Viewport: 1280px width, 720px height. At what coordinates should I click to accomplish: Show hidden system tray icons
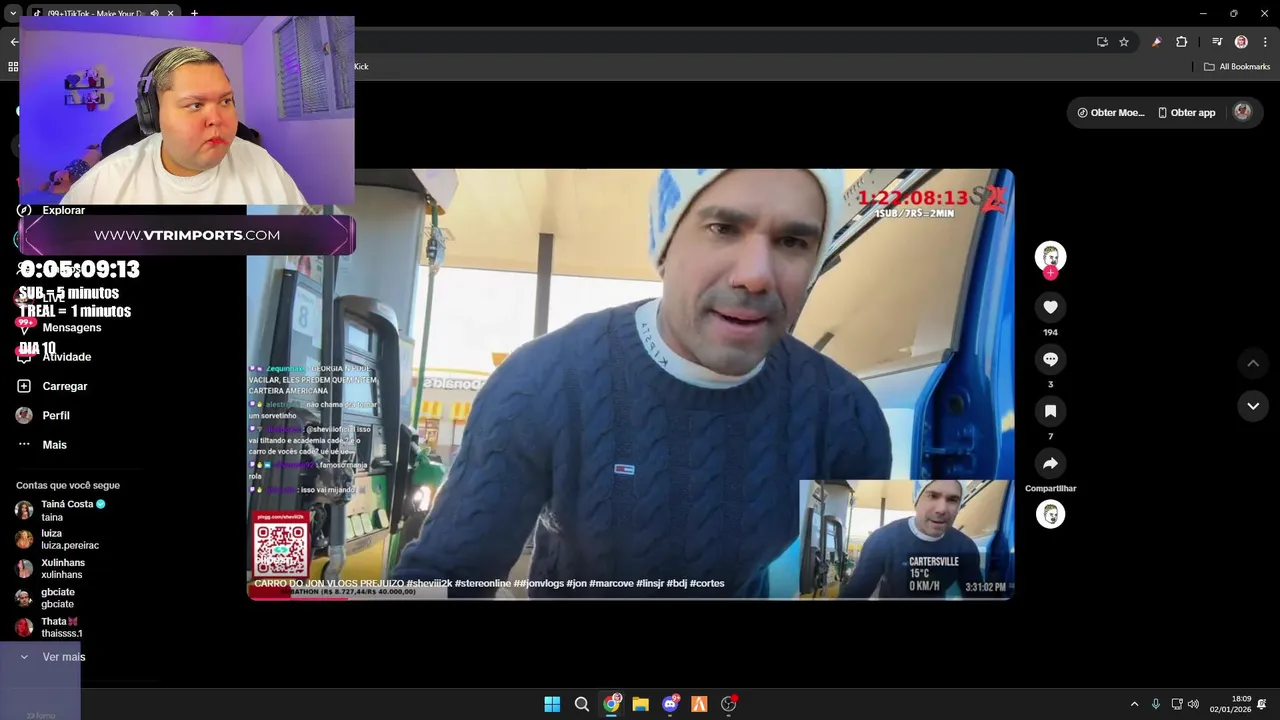pos(1134,704)
